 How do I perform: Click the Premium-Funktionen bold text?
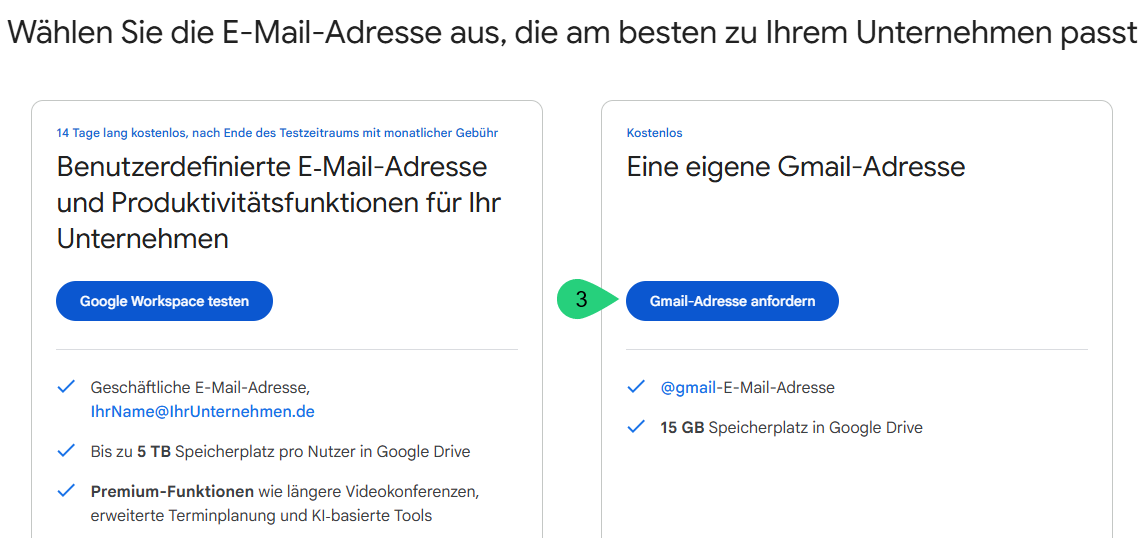pos(172,492)
